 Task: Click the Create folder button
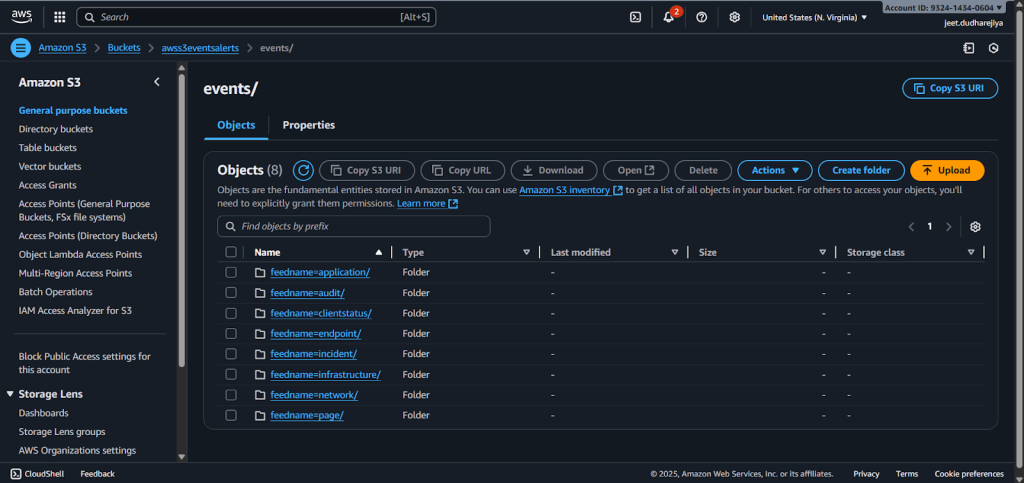click(861, 170)
